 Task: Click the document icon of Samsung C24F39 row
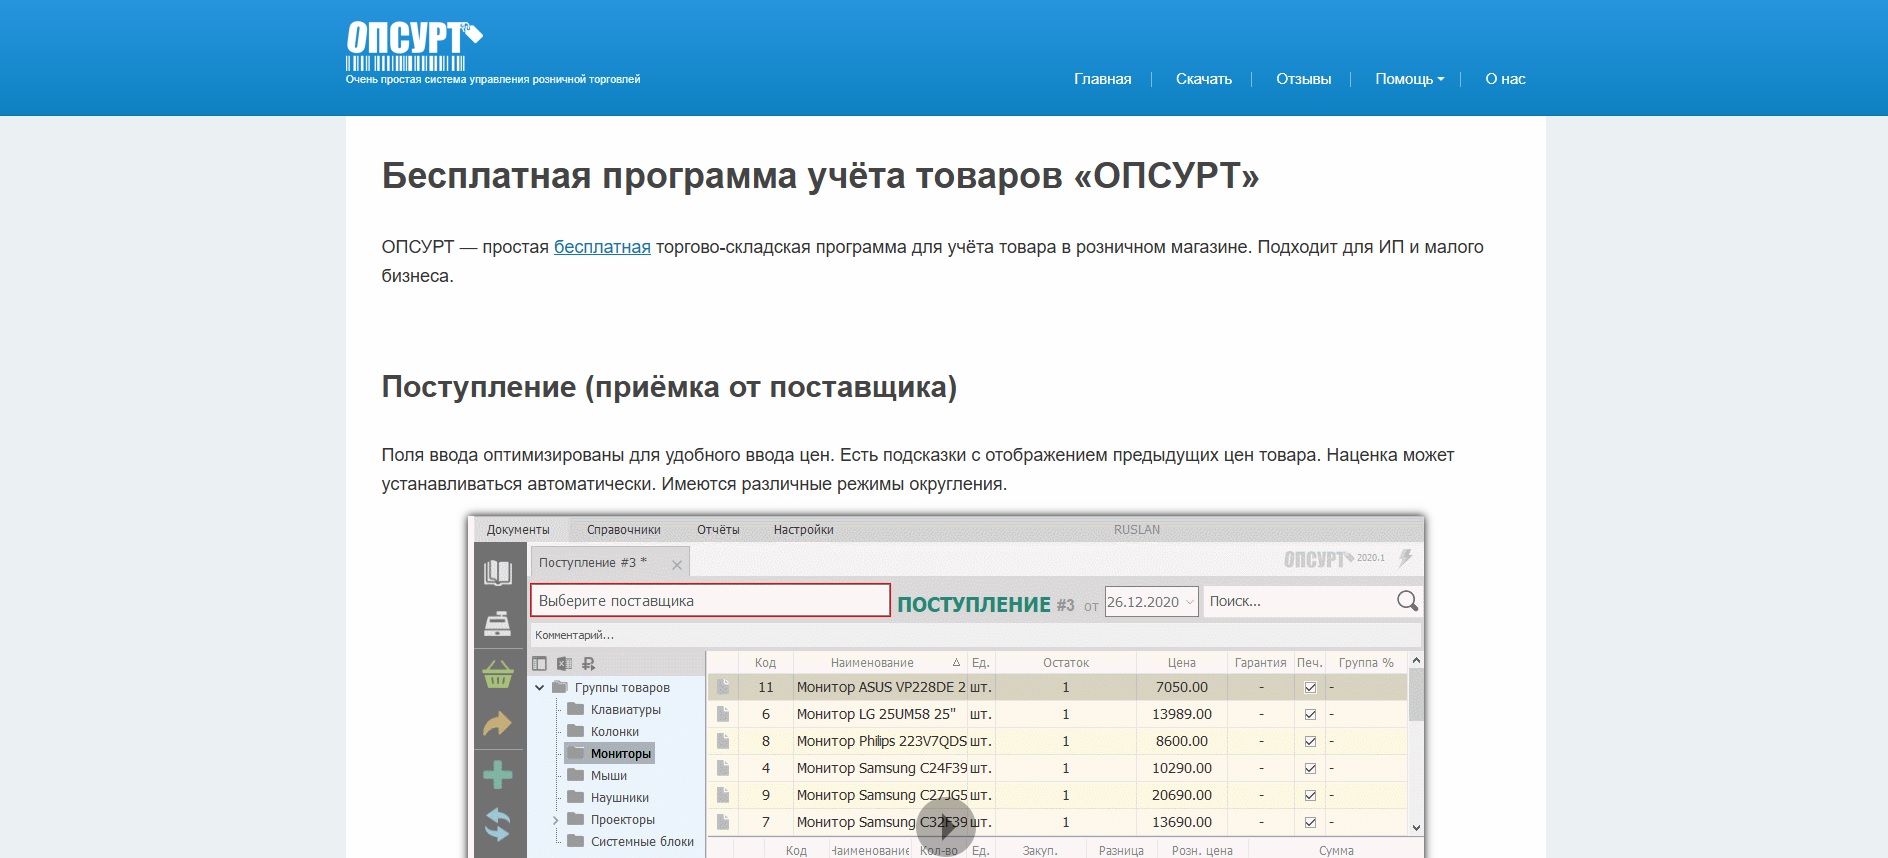723,768
